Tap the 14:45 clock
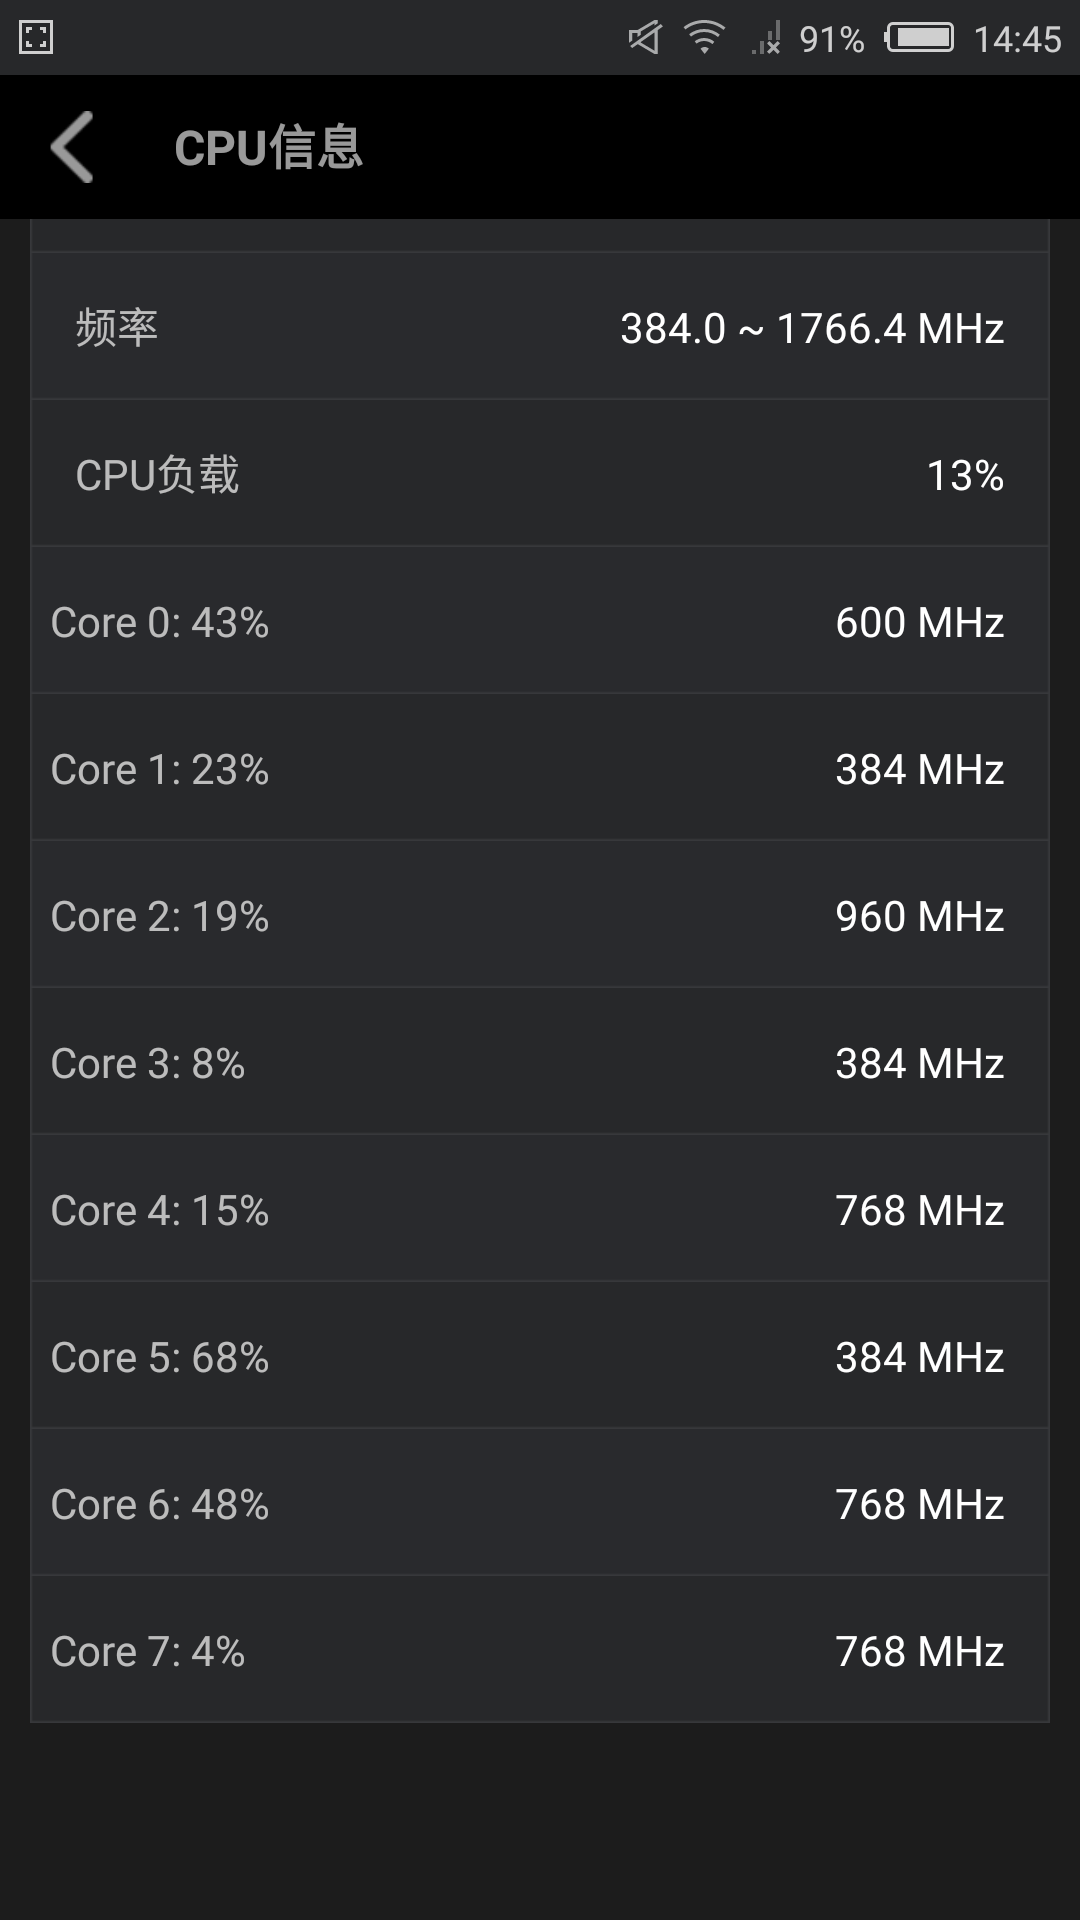 [x=1017, y=39]
